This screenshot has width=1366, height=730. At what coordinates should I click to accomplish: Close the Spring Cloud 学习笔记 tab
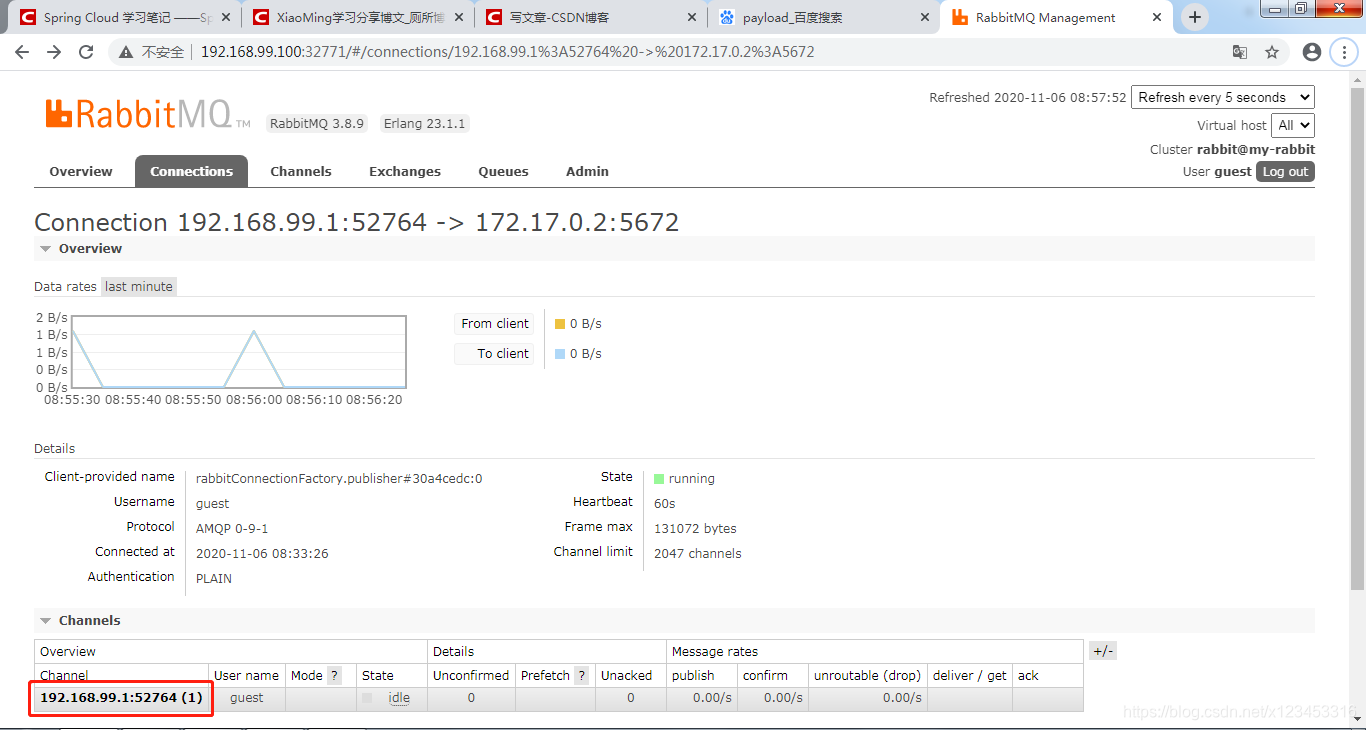click(x=224, y=17)
